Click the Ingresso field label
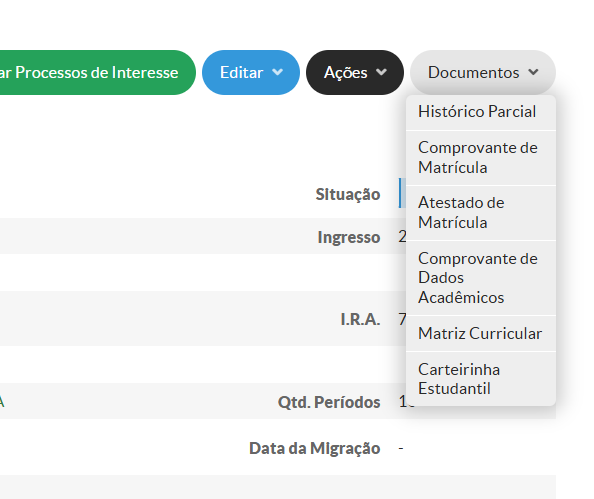The image size is (594, 499). click(x=349, y=238)
